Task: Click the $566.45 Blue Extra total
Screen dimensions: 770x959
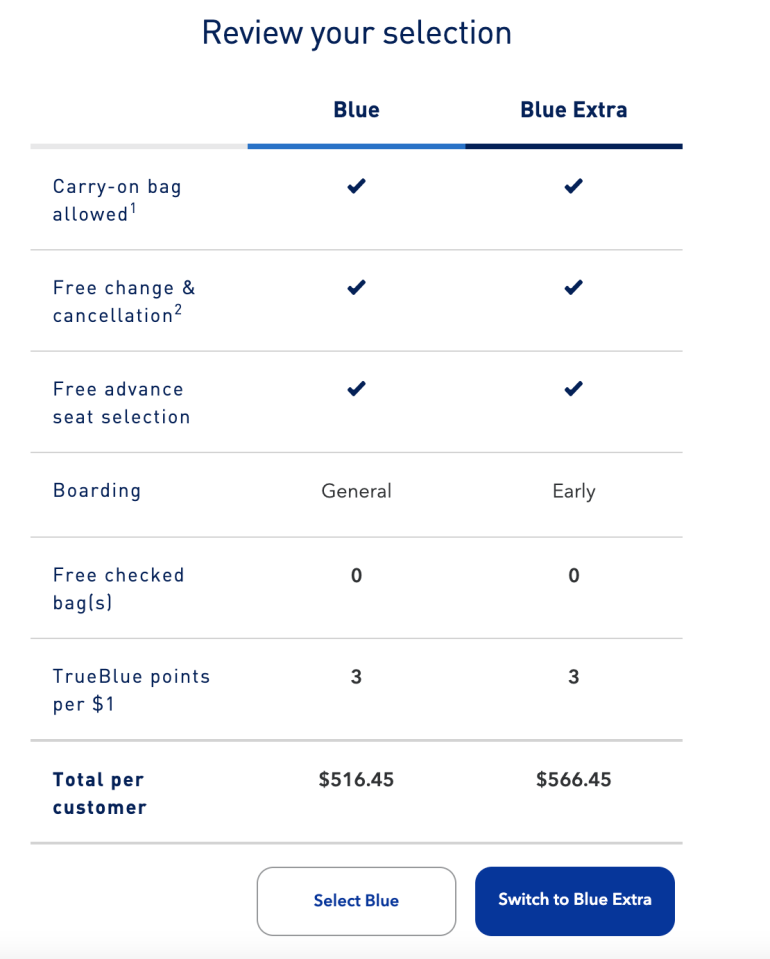Action: point(573,779)
